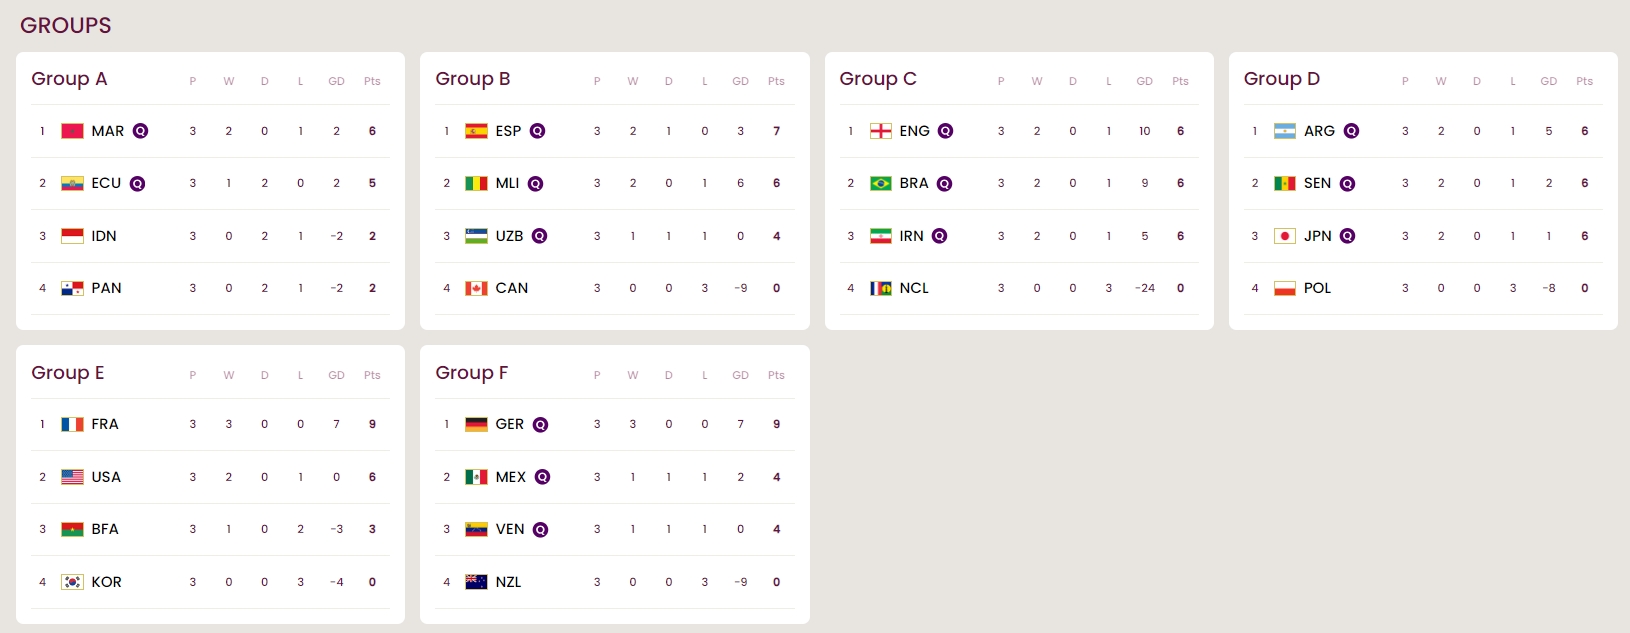
Task: Click the Argentina flag in Group D
Action: pyautogui.click(x=1285, y=131)
